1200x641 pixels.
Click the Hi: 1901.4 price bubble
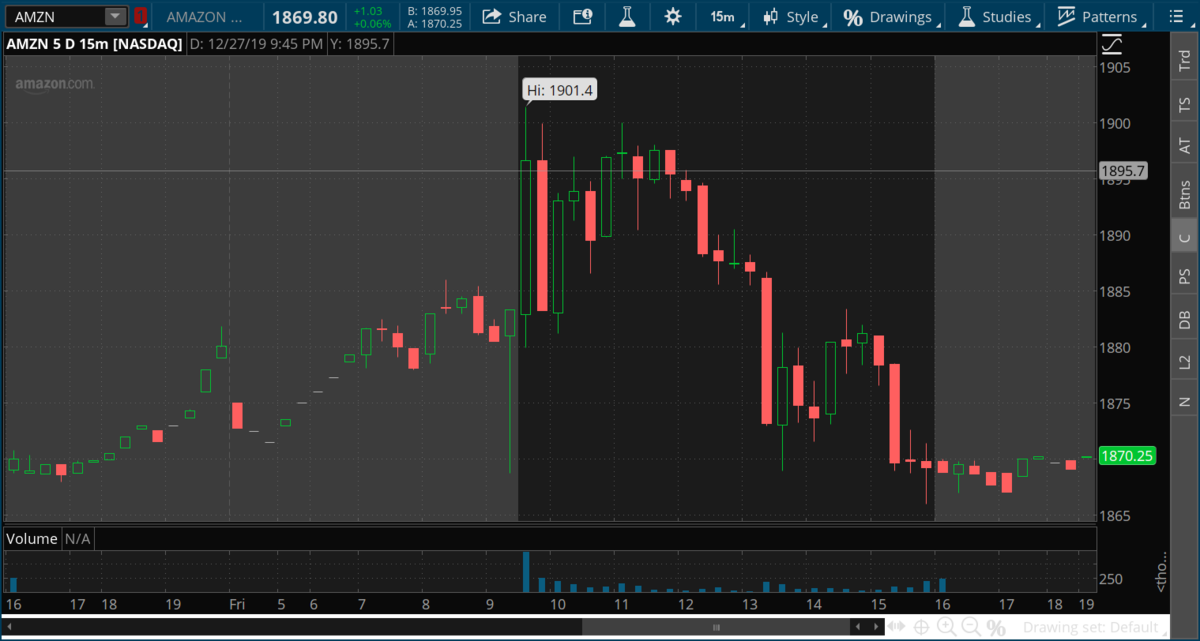(561, 90)
